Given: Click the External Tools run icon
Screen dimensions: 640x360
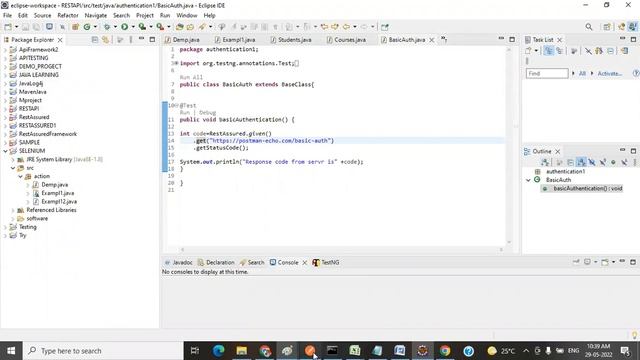Looking at the screenshot, I should [160, 27].
